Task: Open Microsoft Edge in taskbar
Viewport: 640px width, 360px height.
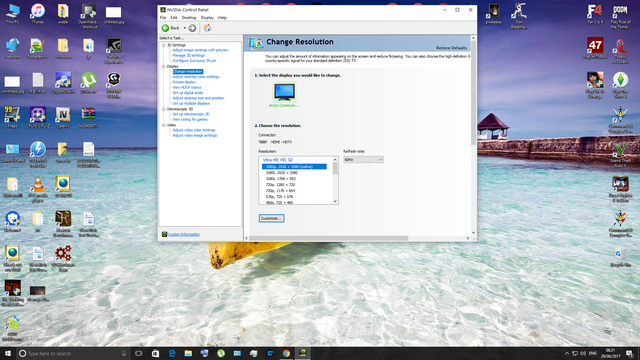Action: click(x=172, y=353)
